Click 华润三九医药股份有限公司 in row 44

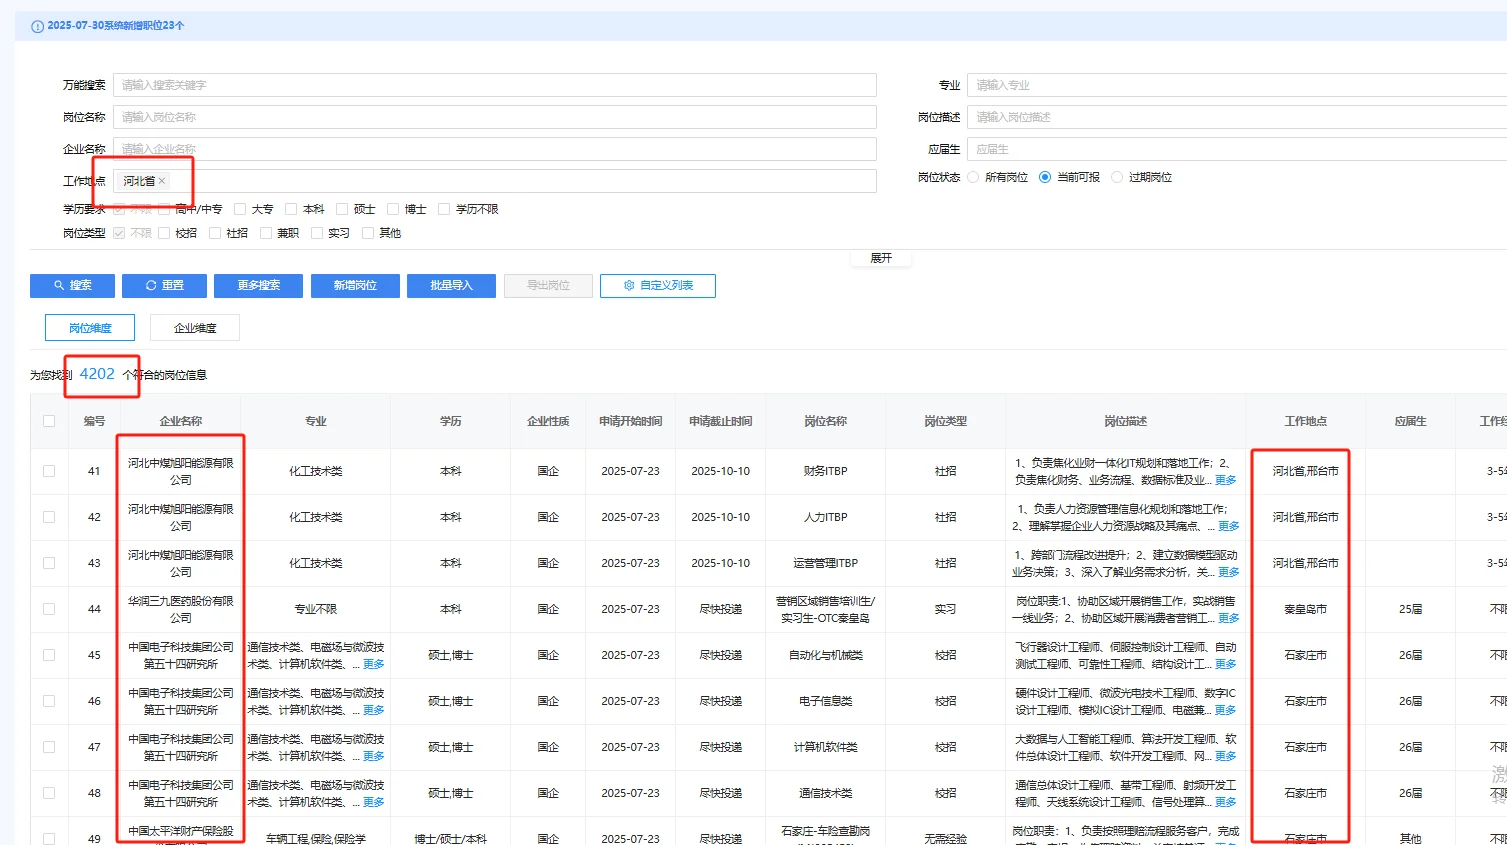click(x=181, y=609)
